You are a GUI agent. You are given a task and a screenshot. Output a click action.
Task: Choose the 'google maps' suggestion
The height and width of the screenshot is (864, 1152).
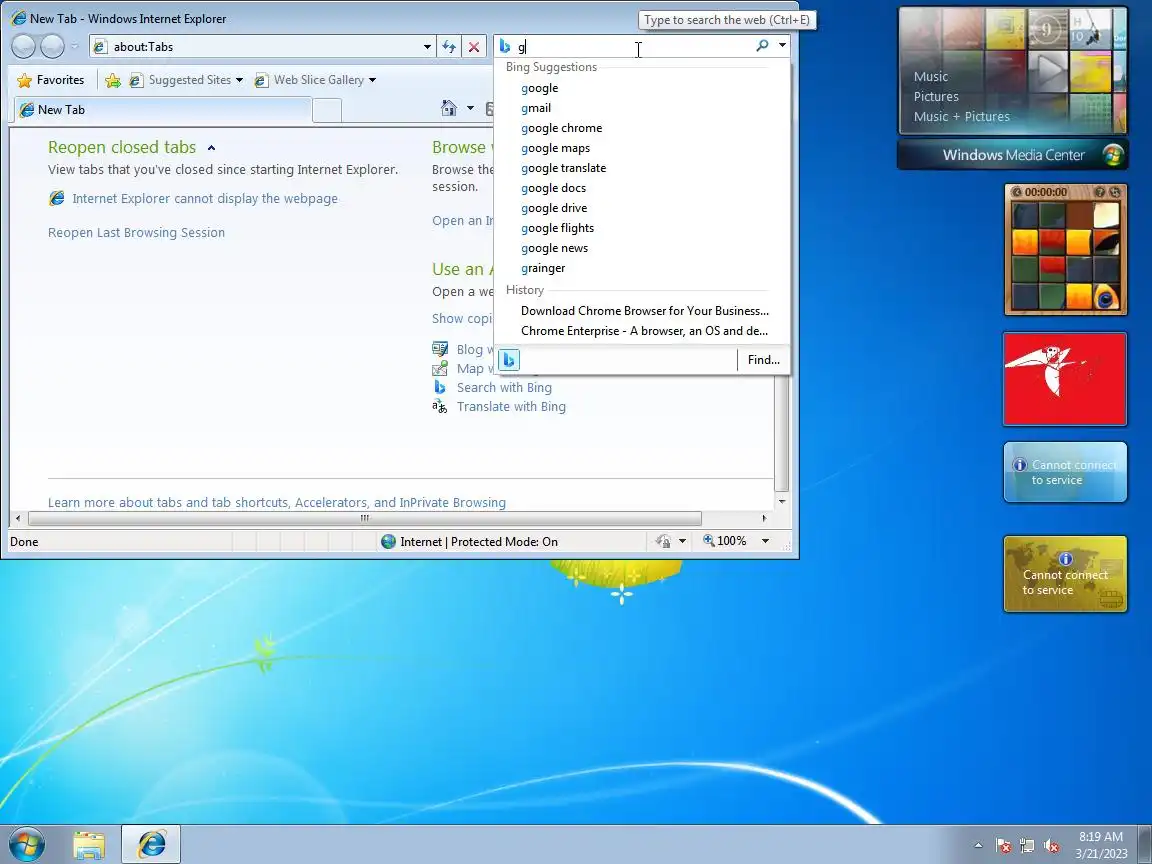(x=555, y=148)
